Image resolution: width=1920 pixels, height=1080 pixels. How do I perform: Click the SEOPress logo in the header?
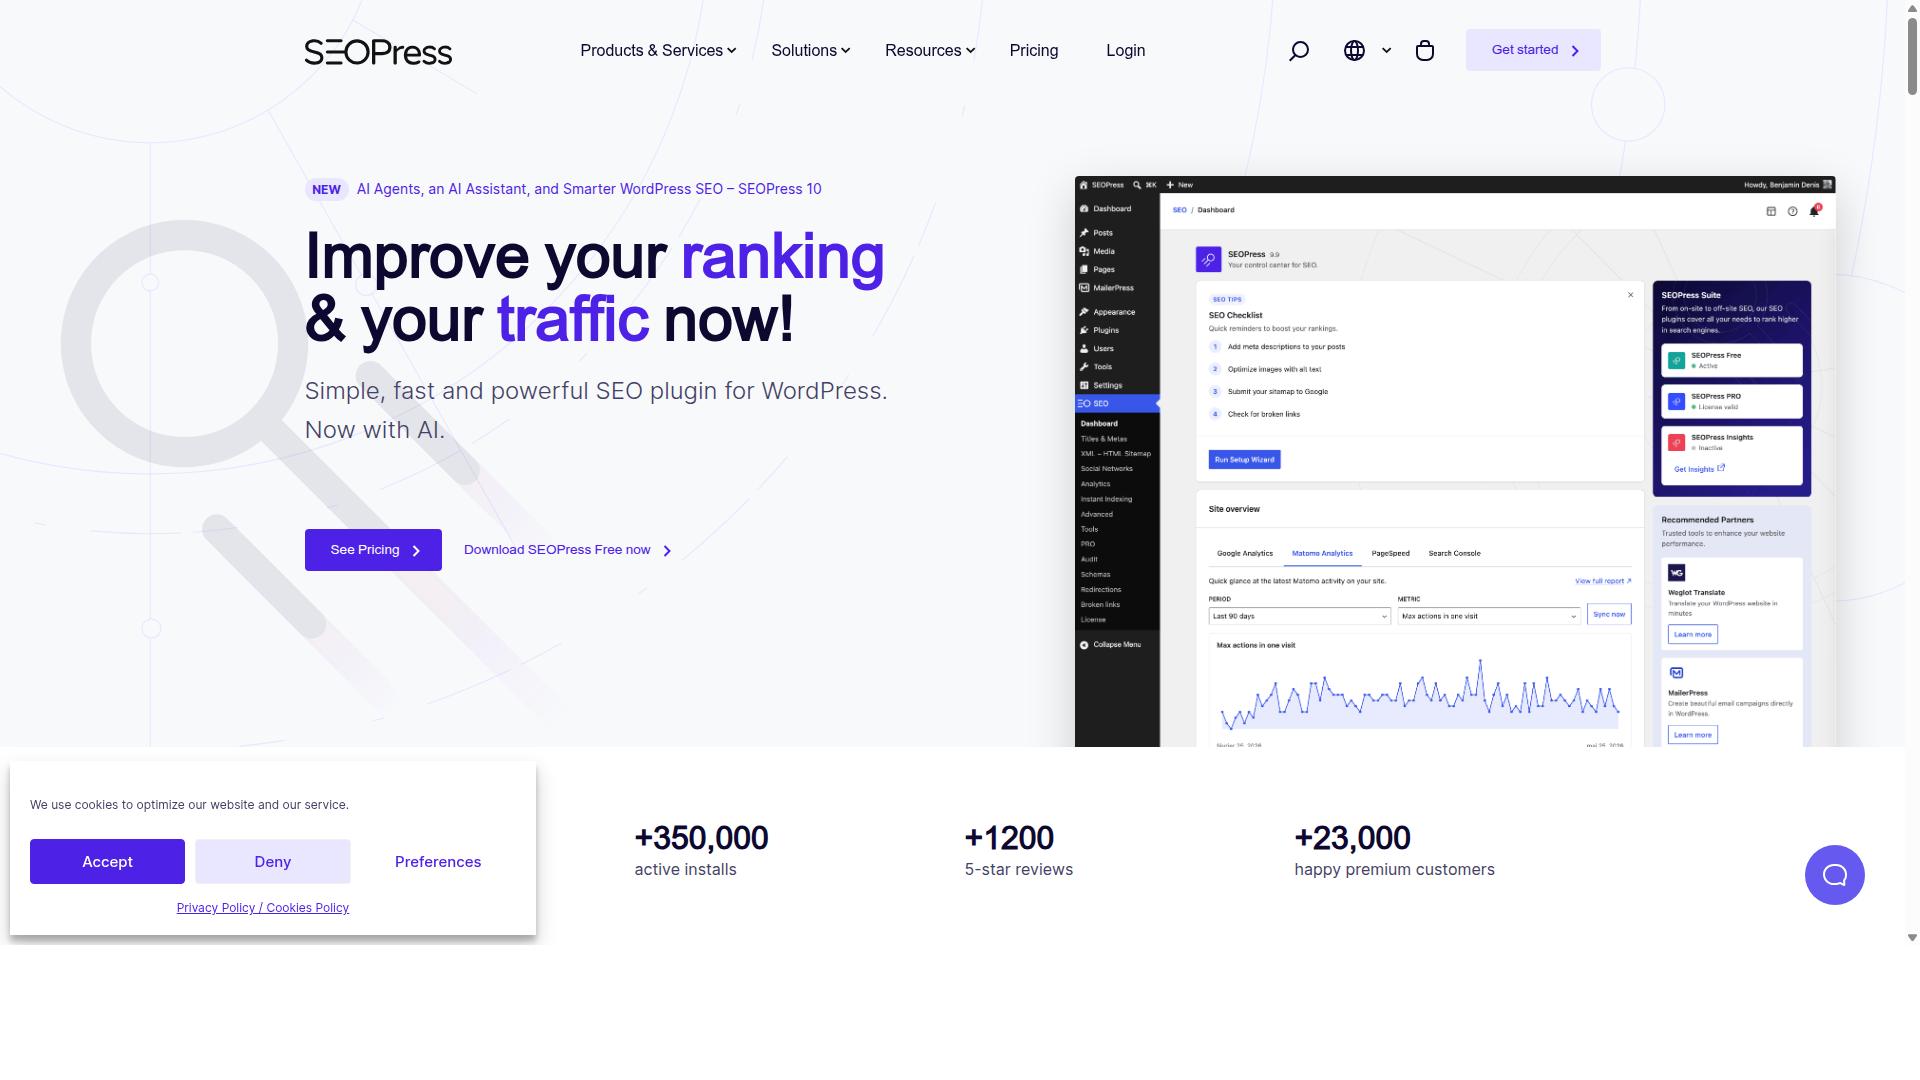(x=378, y=51)
